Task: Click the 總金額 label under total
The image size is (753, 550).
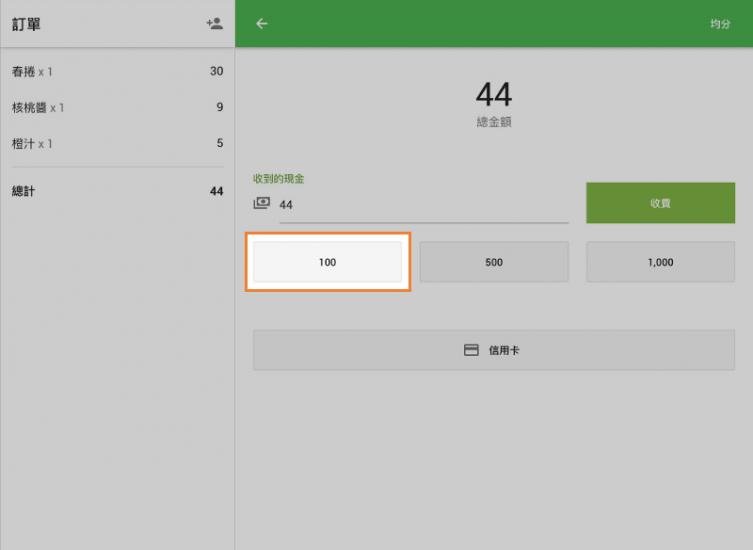Action: [493, 122]
